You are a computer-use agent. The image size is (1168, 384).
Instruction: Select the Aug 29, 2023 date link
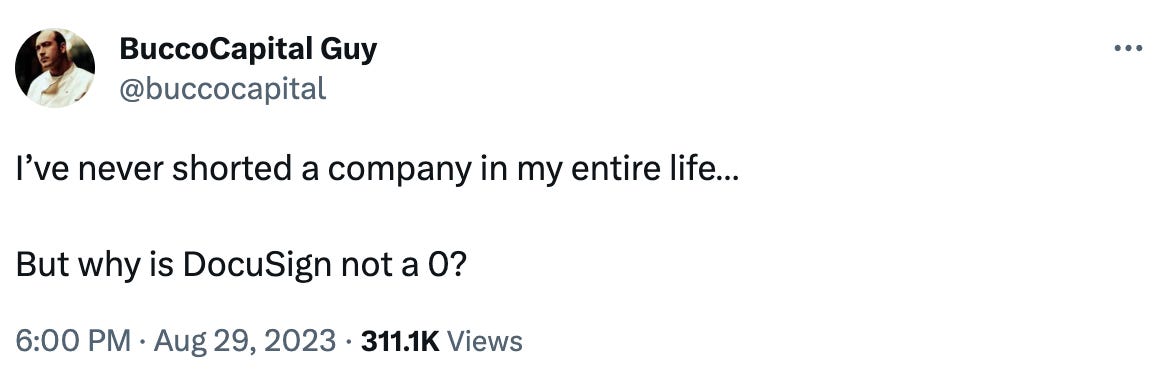tap(244, 342)
